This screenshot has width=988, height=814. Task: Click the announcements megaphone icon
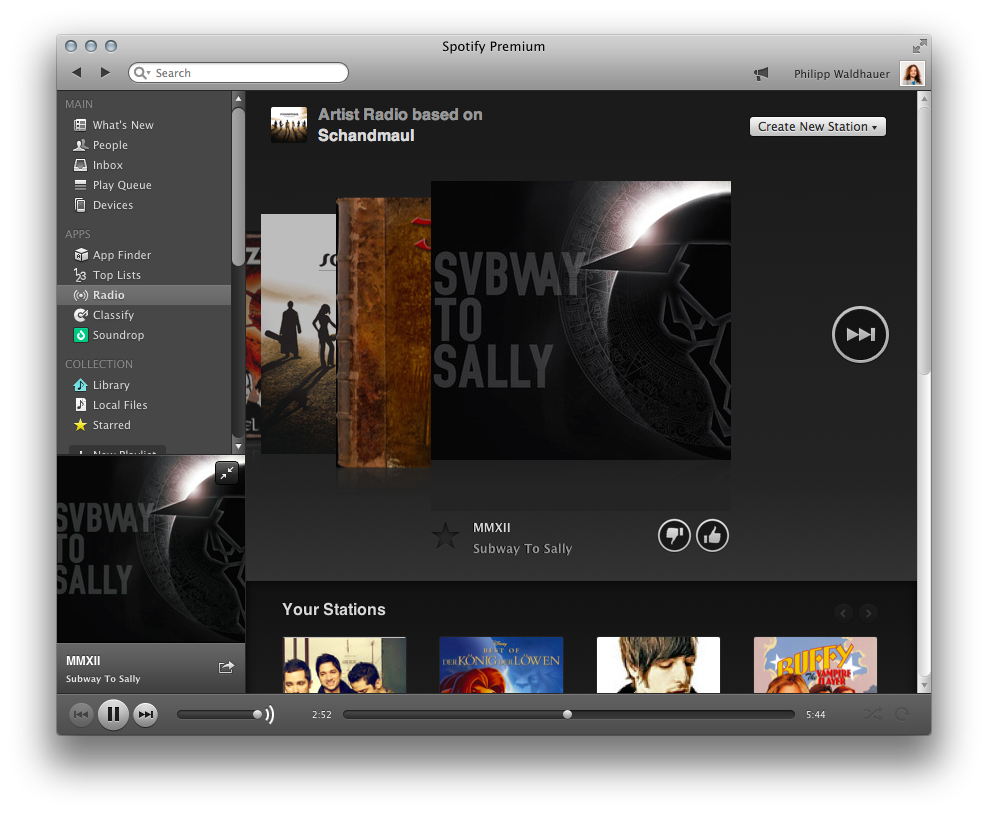[761, 73]
